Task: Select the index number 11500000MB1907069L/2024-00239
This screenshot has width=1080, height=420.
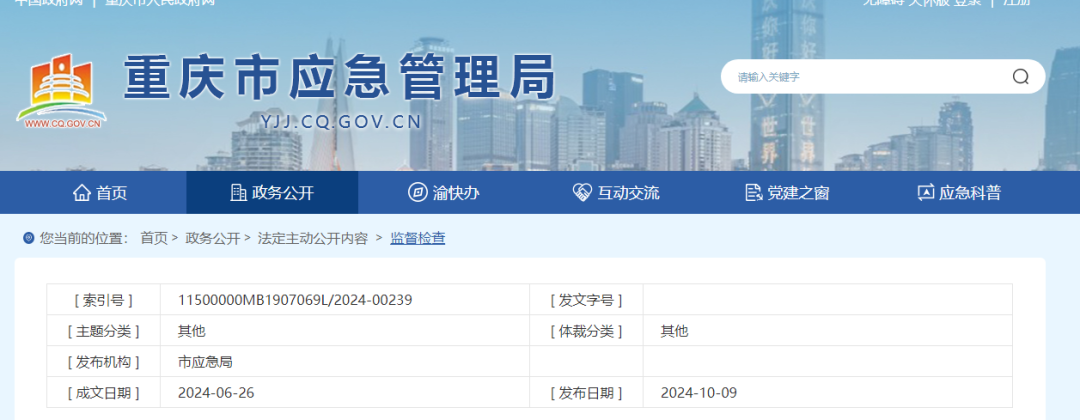Action: click(x=295, y=300)
